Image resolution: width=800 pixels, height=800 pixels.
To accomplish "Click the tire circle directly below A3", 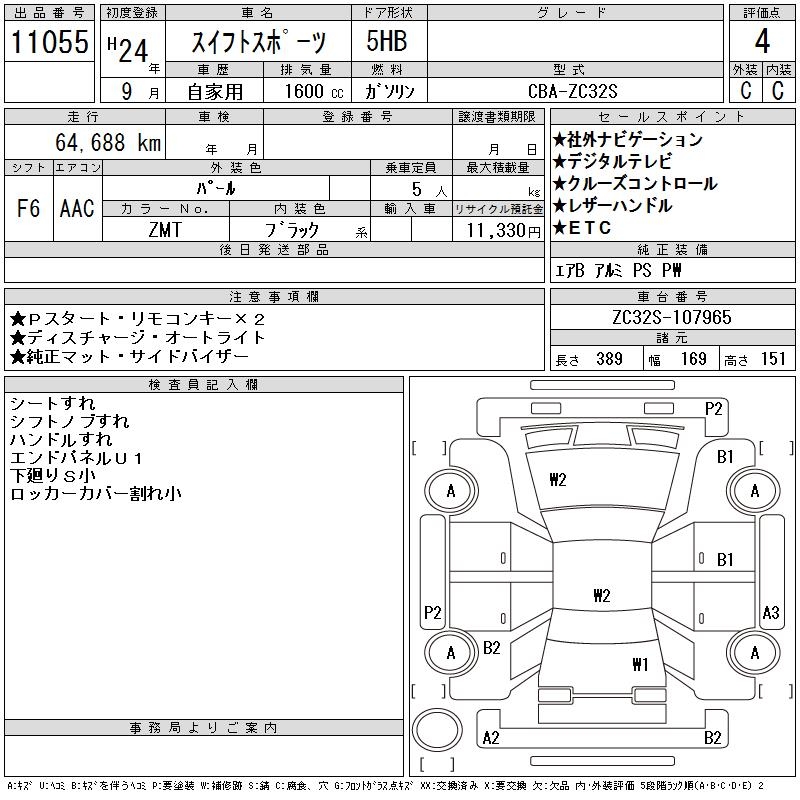I will 754,653.
